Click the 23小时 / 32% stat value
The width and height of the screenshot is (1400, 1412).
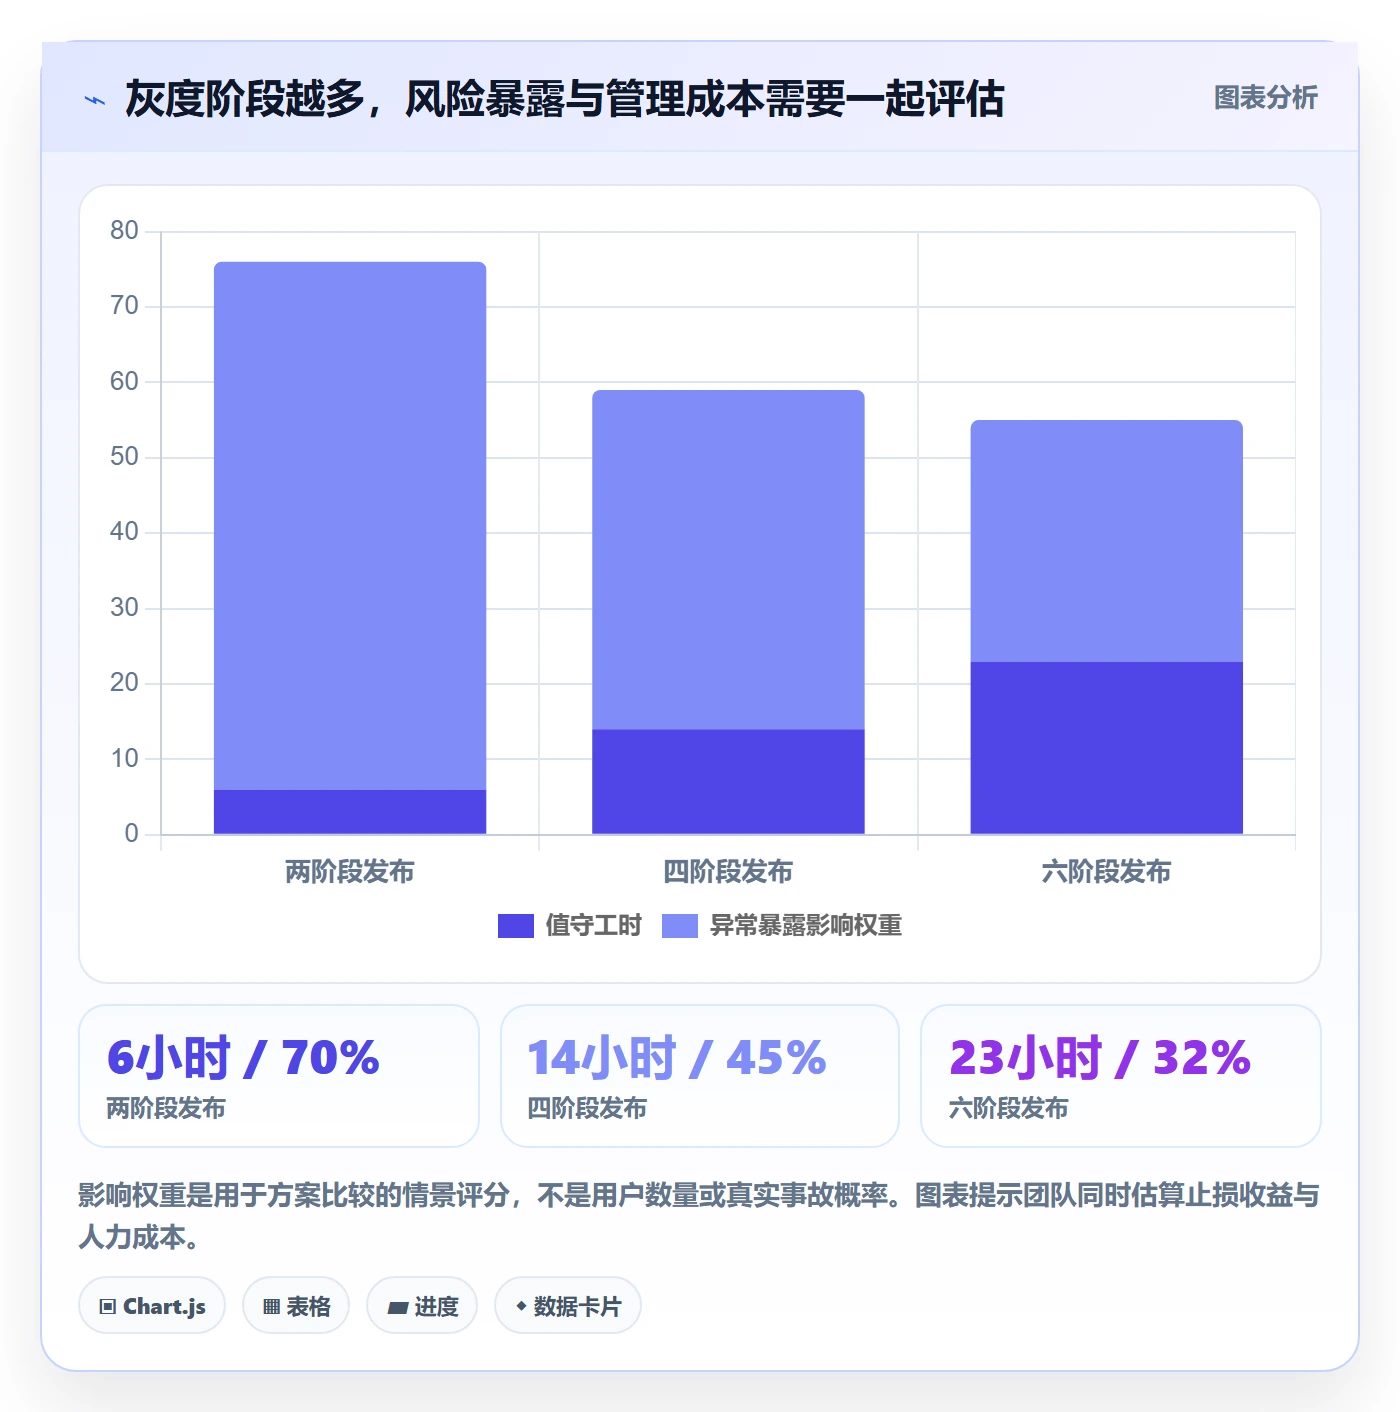click(1100, 1058)
